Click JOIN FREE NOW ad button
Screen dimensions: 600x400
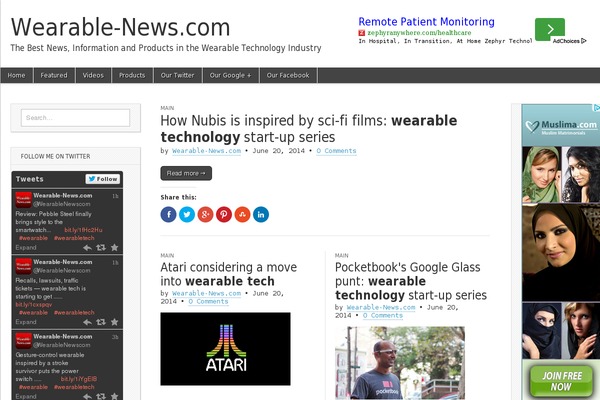561,381
